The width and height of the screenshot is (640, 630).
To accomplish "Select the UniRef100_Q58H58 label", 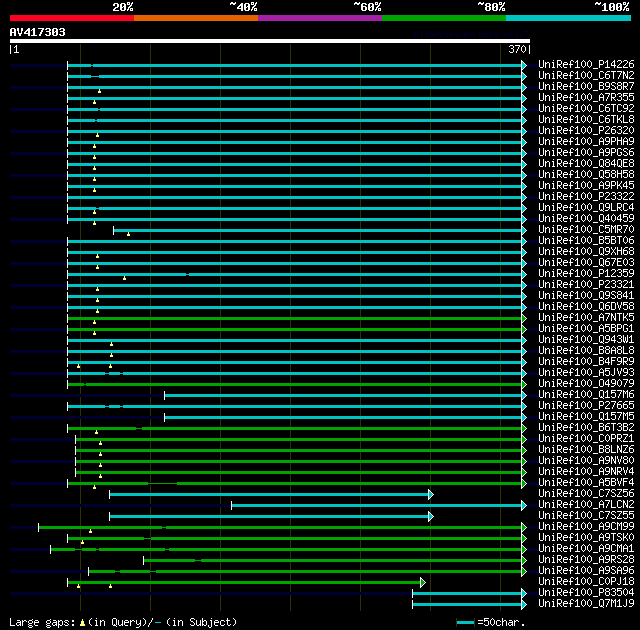I will 586,175.
